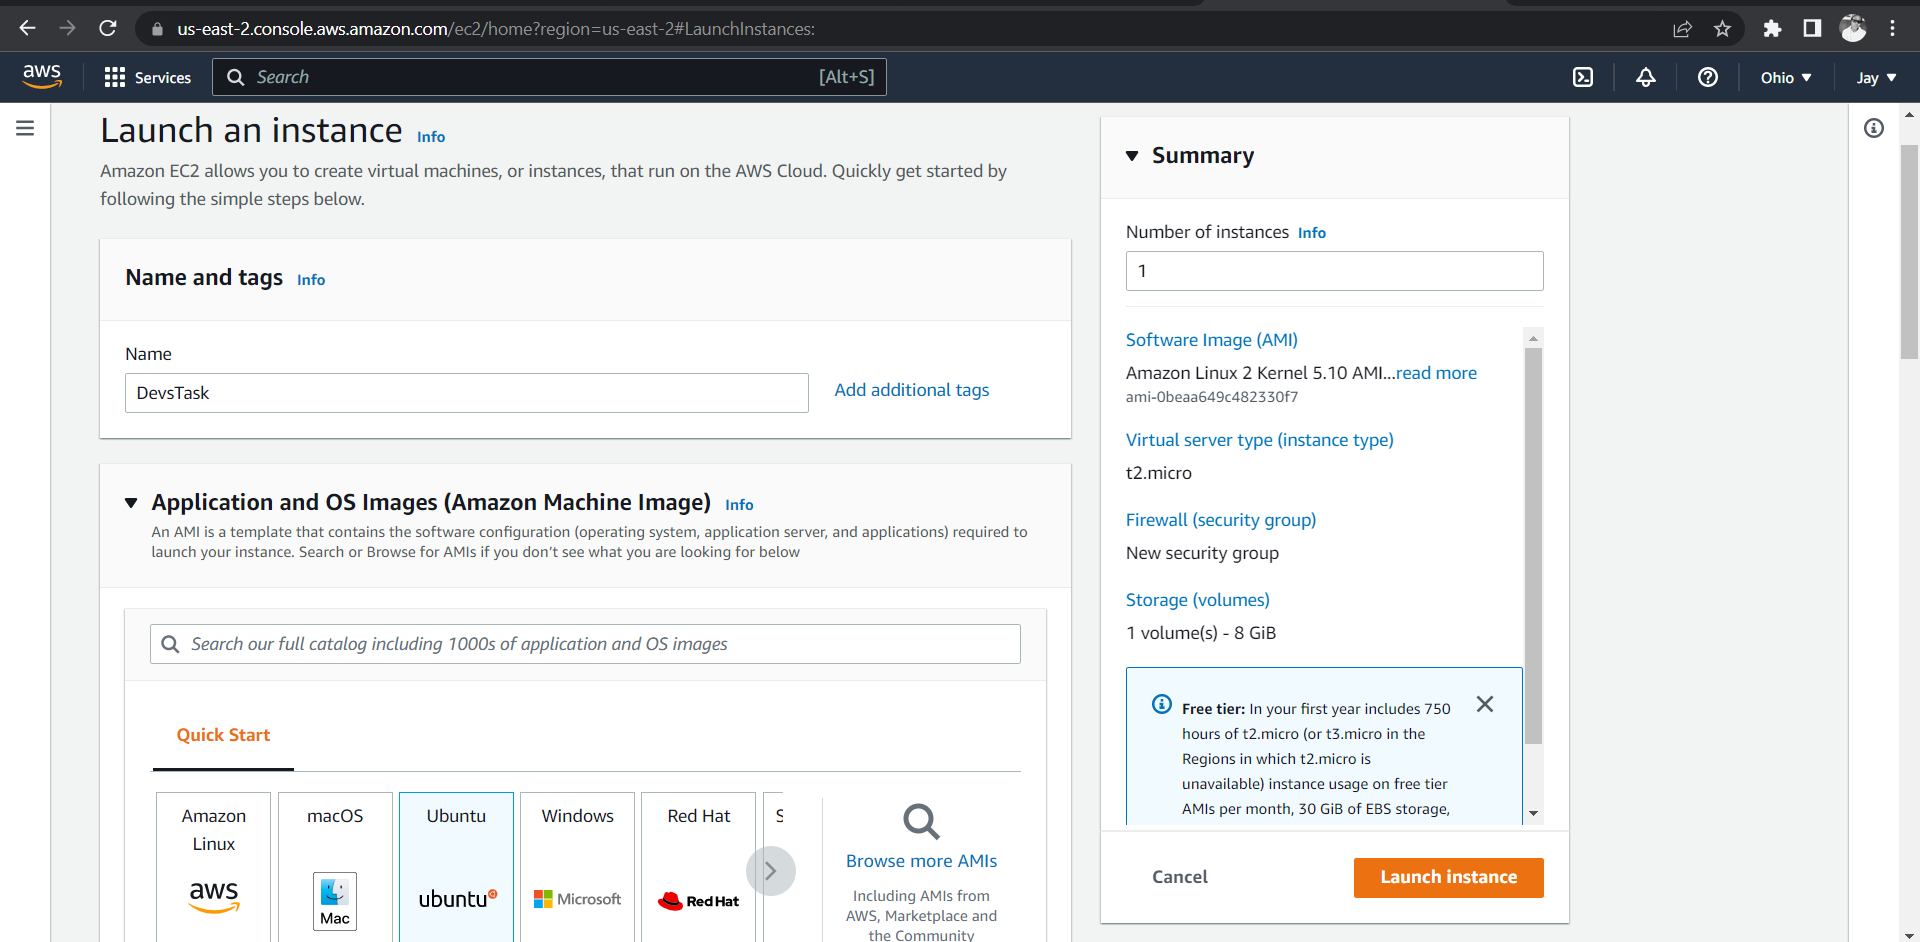Click inside the Name field showing DevsTask

[466, 392]
